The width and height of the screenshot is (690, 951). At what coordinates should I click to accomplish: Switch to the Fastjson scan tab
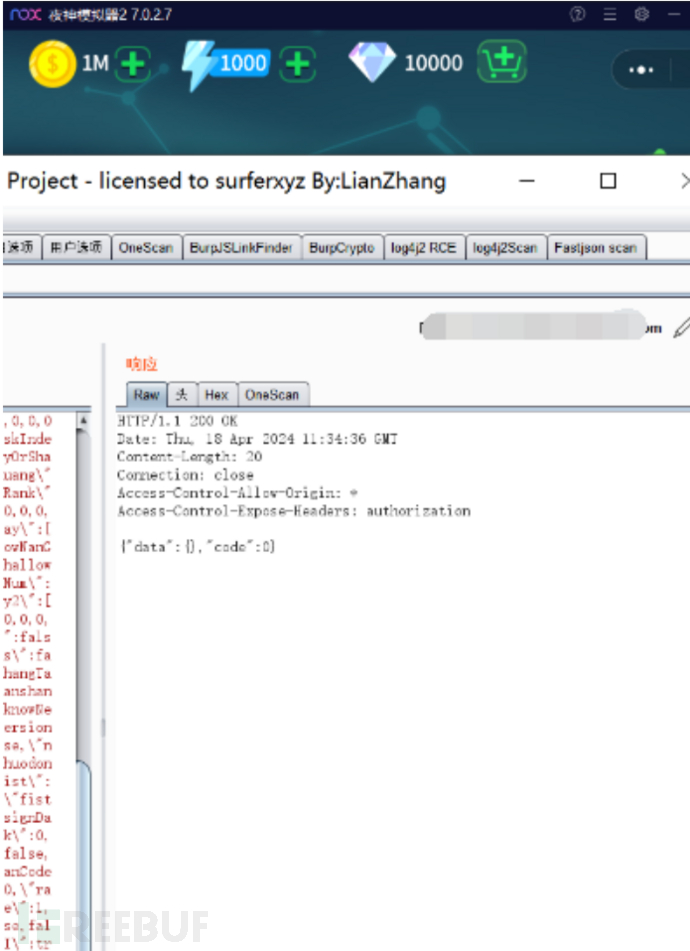[x=596, y=248]
